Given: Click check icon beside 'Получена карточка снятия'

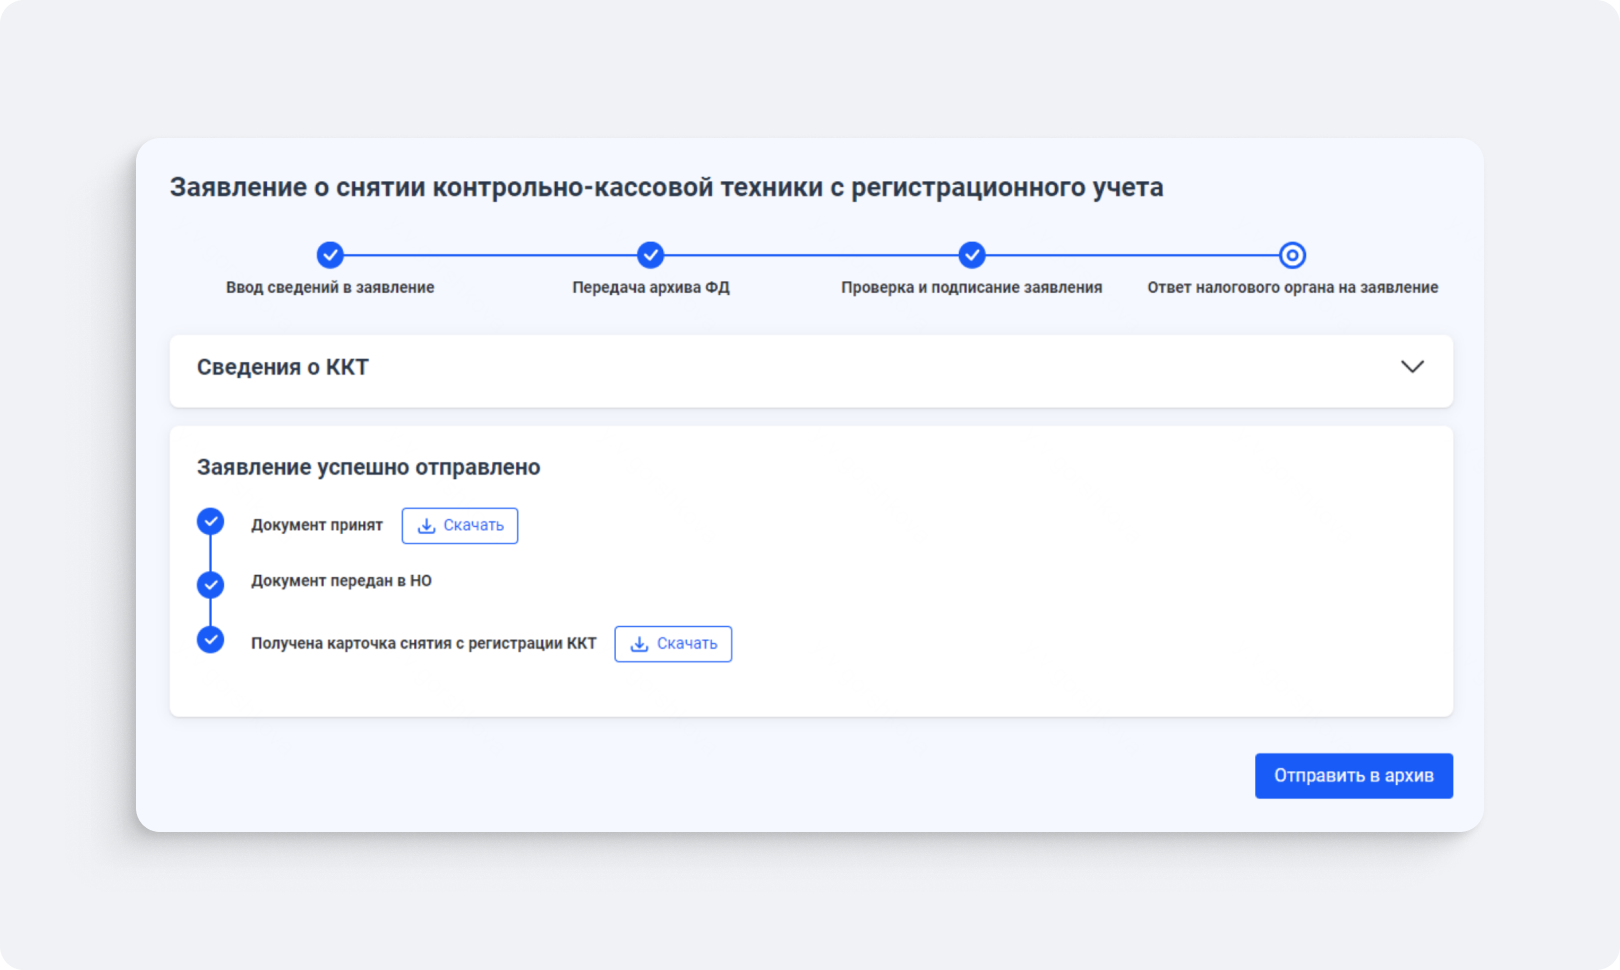Looking at the screenshot, I should coord(210,640).
